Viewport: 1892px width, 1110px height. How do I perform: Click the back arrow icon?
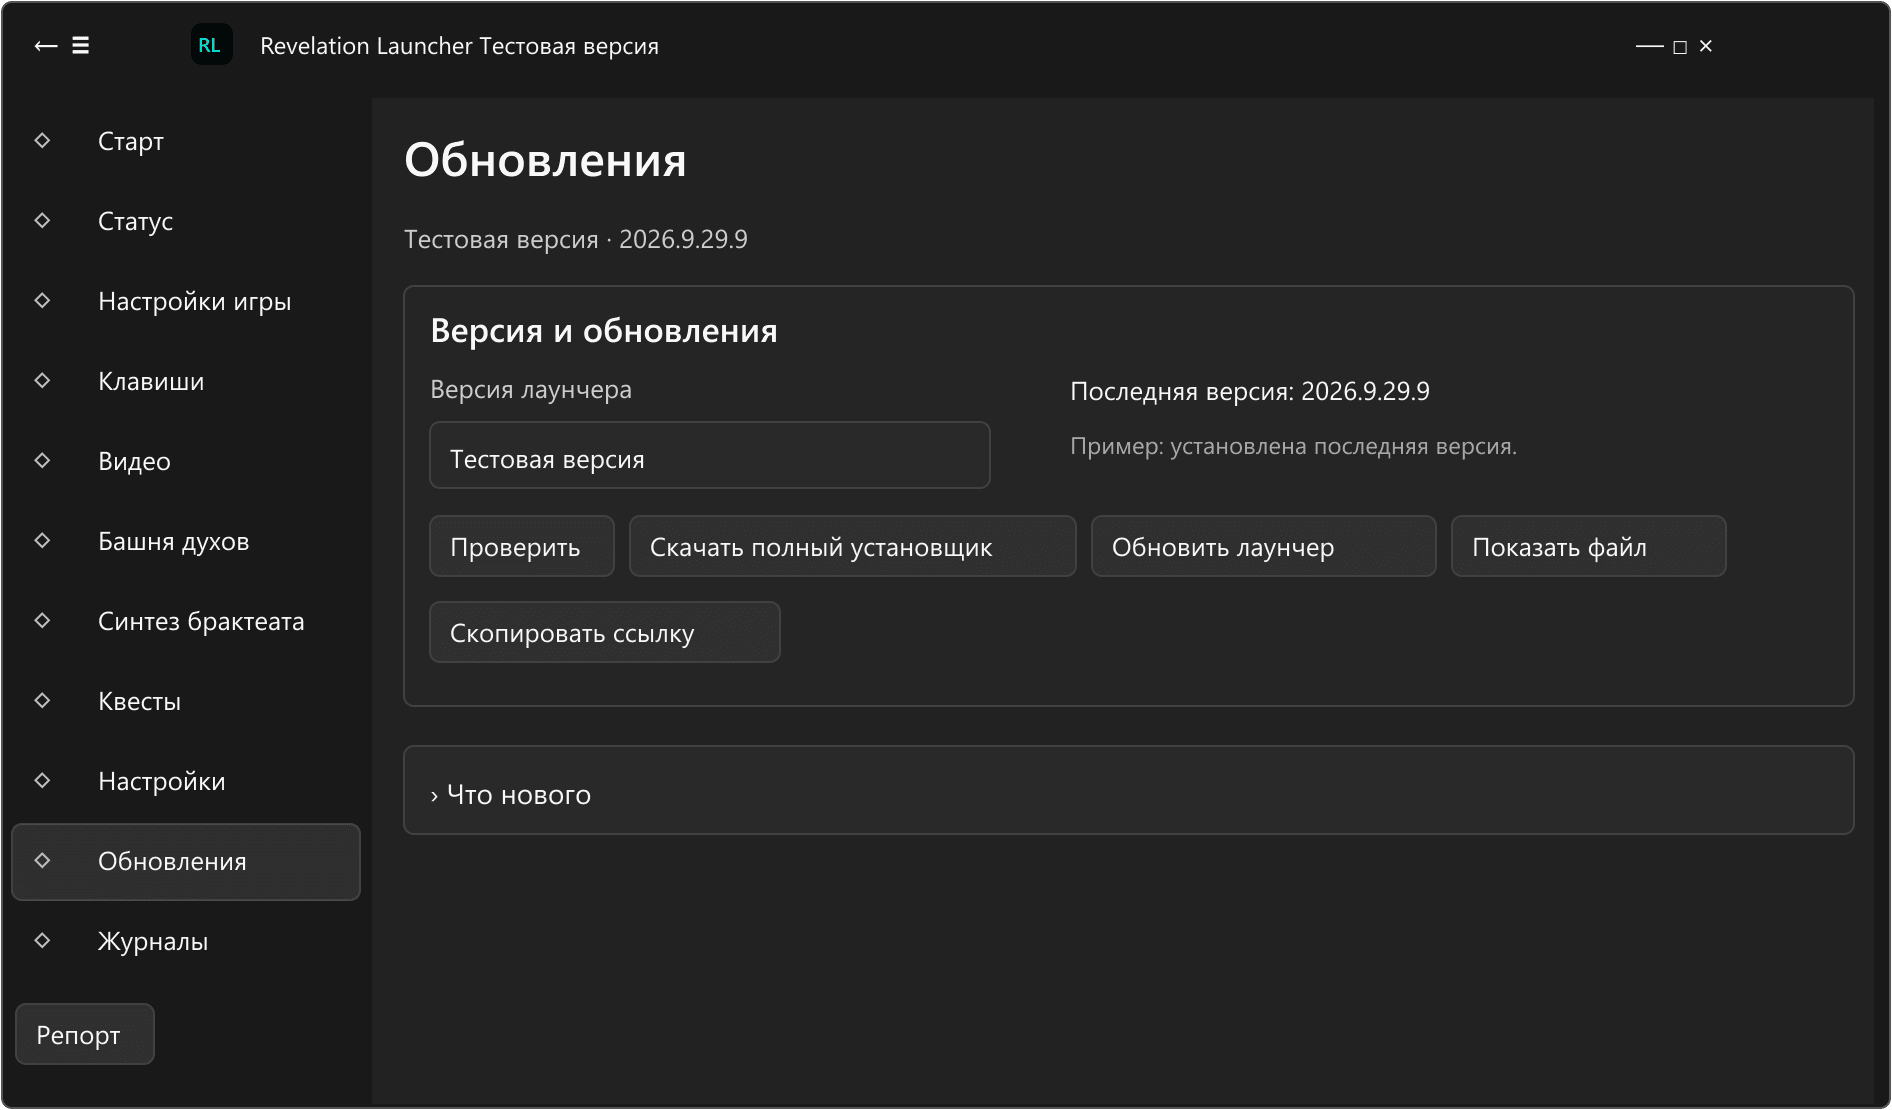click(46, 46)
